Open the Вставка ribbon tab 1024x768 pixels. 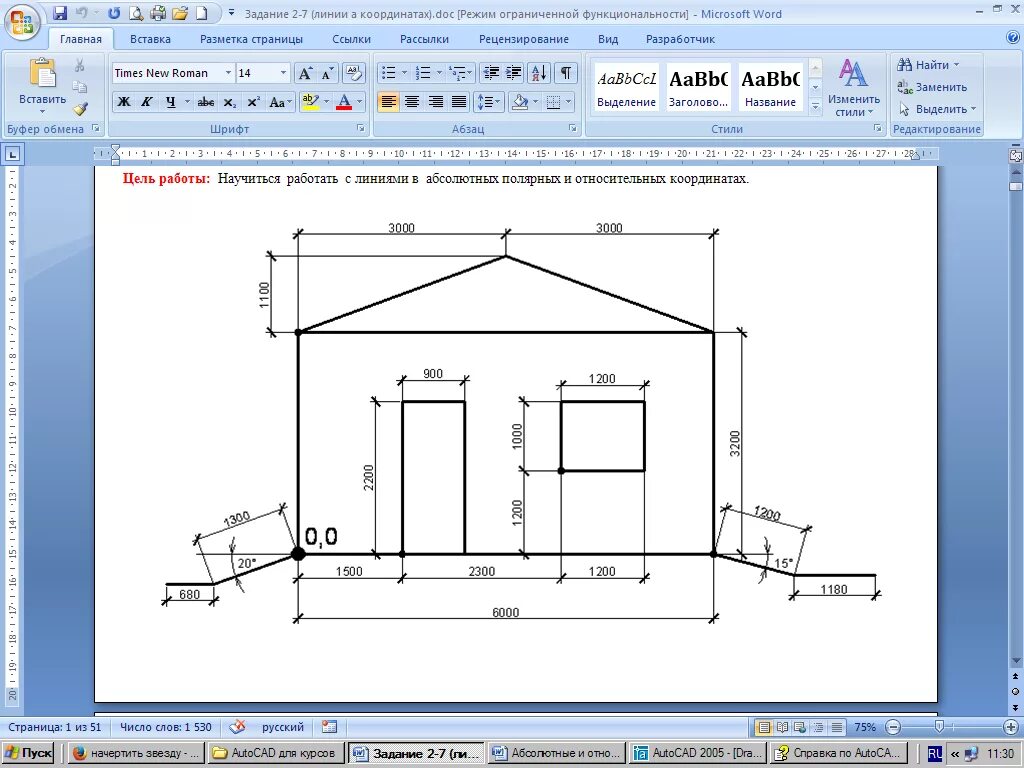point(150,39)
